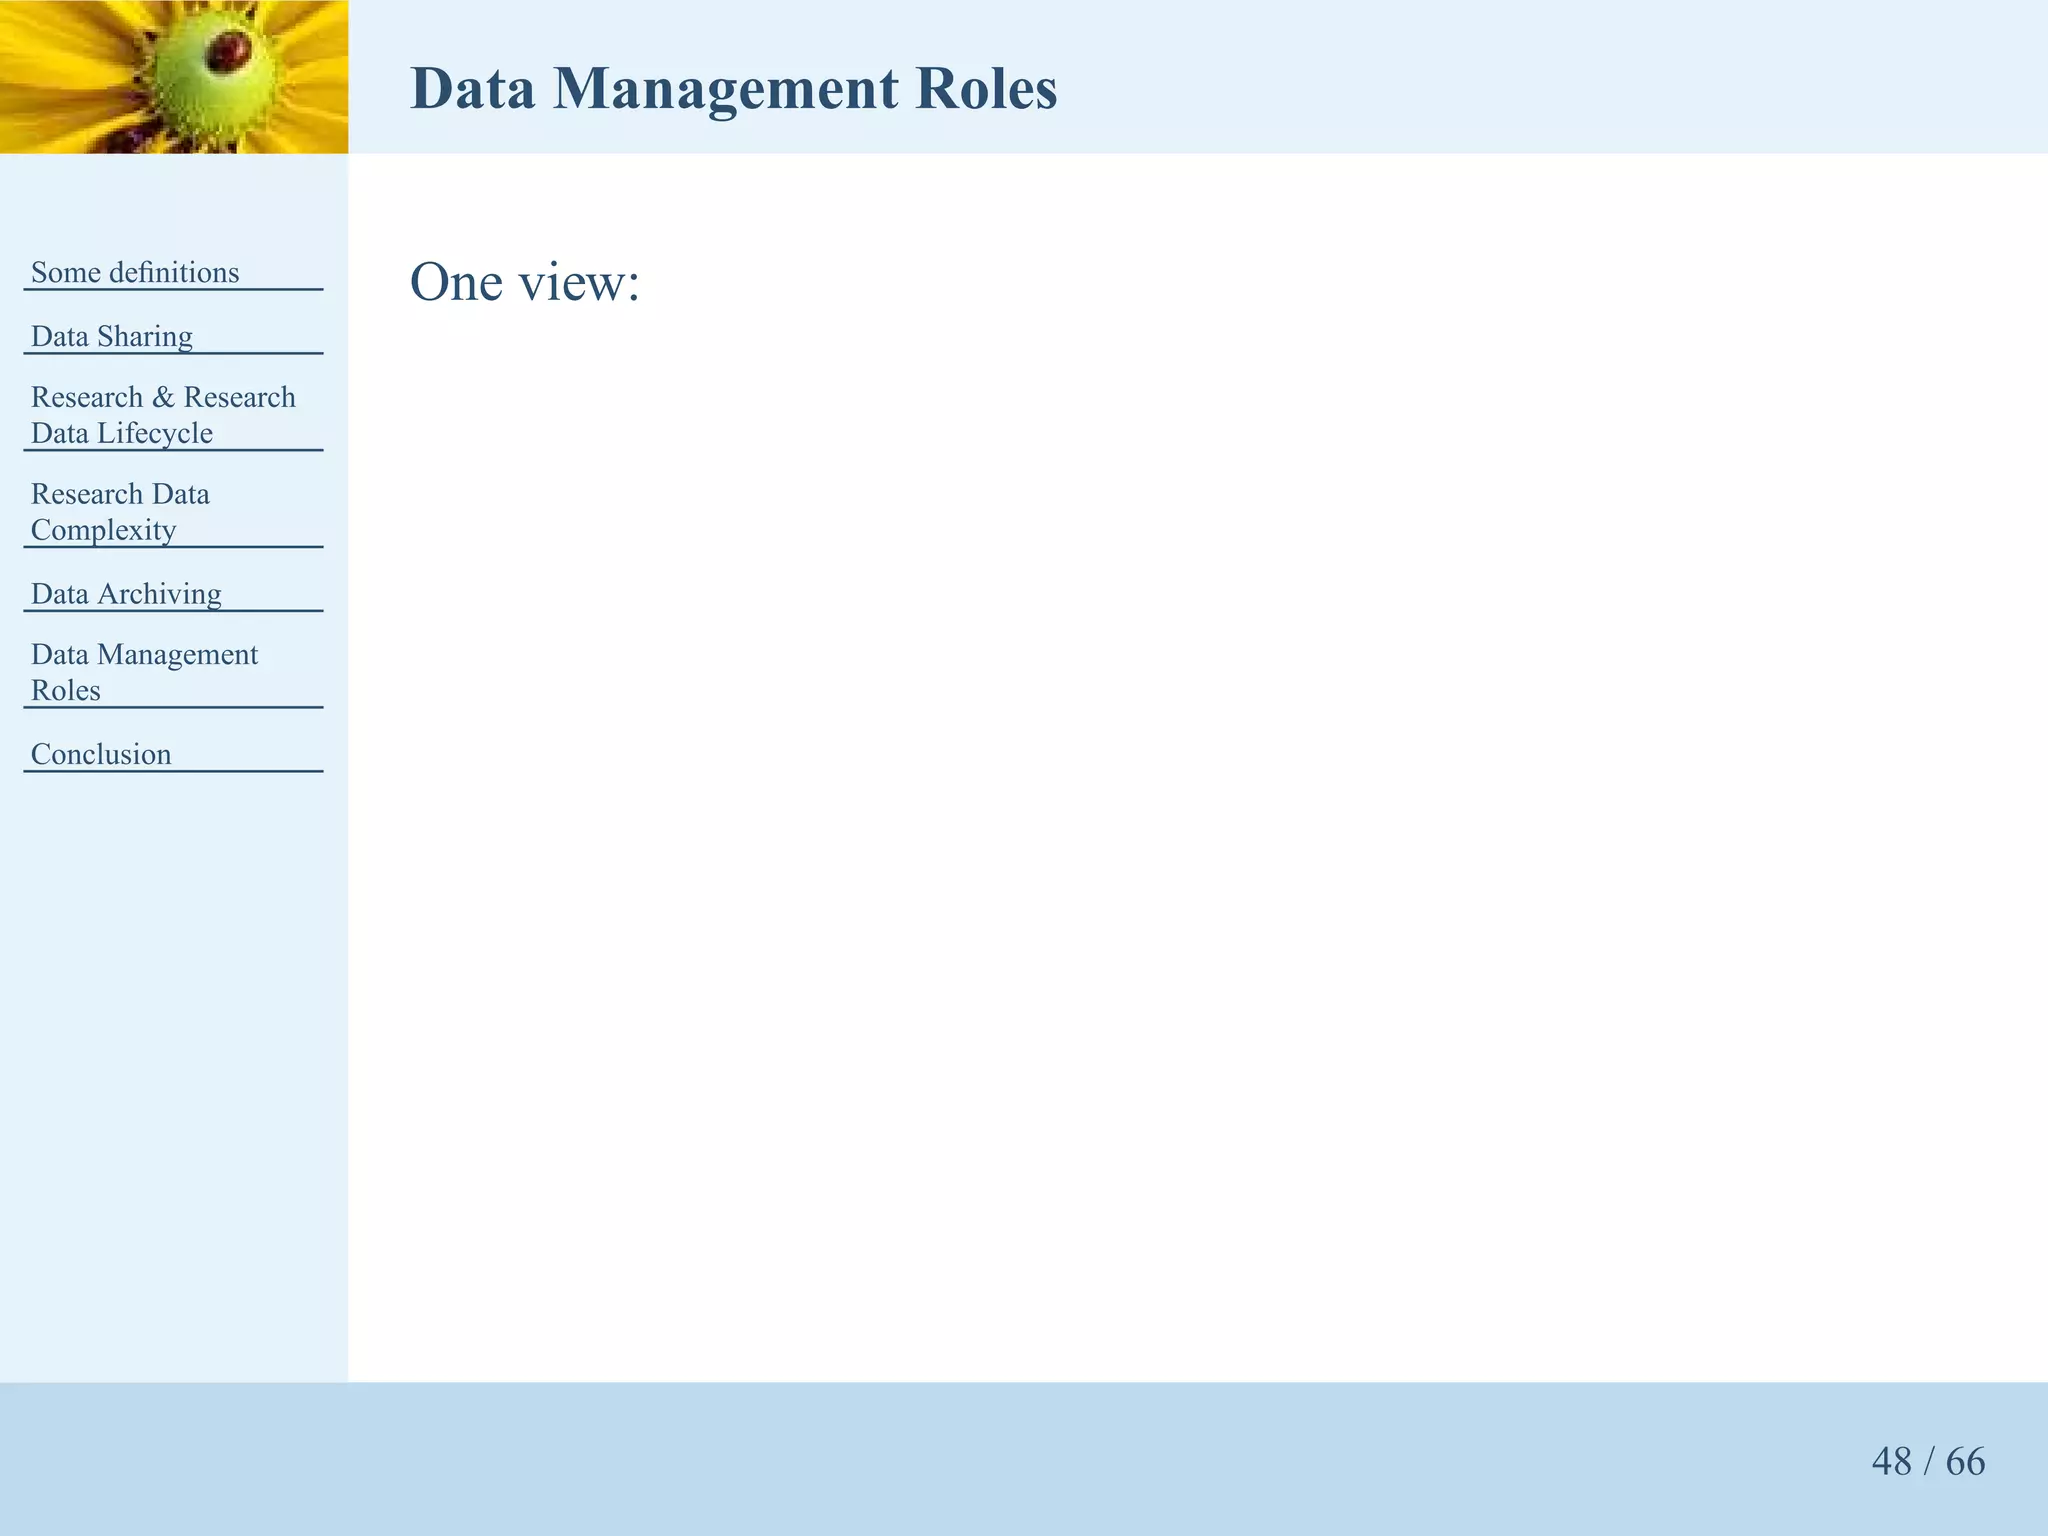Select the Data Archiving sidebar link

(126, 594)
